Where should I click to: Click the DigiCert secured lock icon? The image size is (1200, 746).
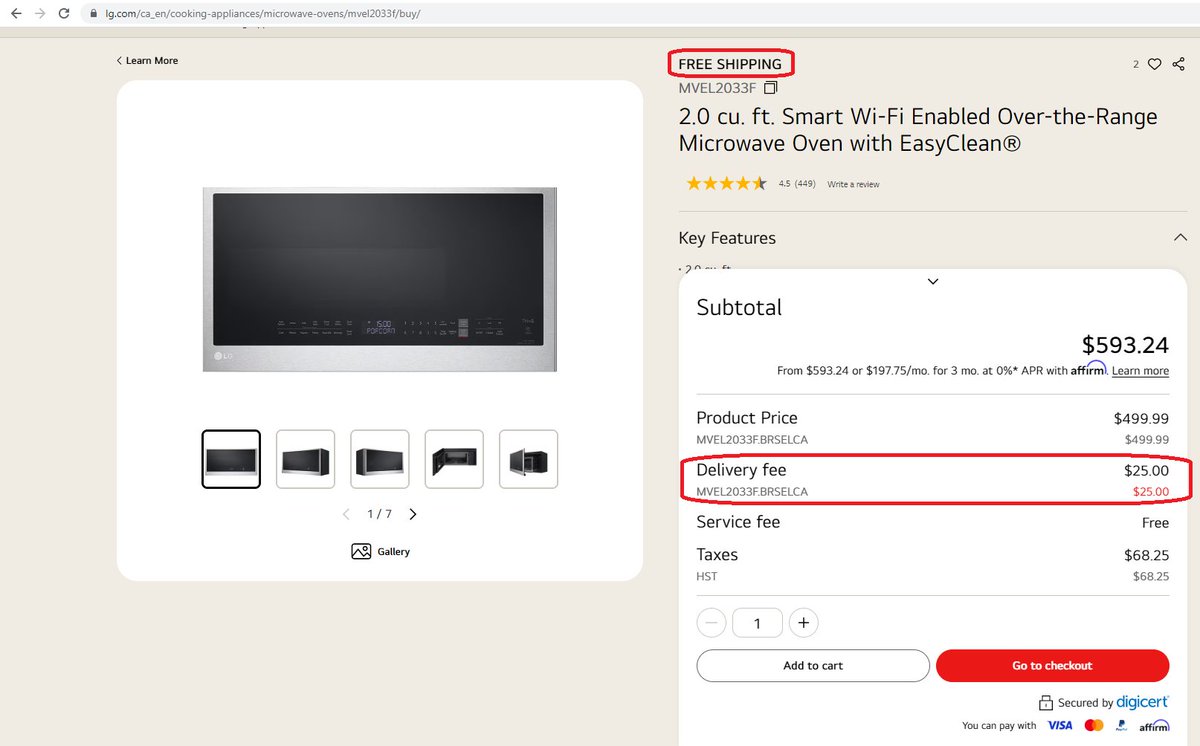click(1046, 703)
